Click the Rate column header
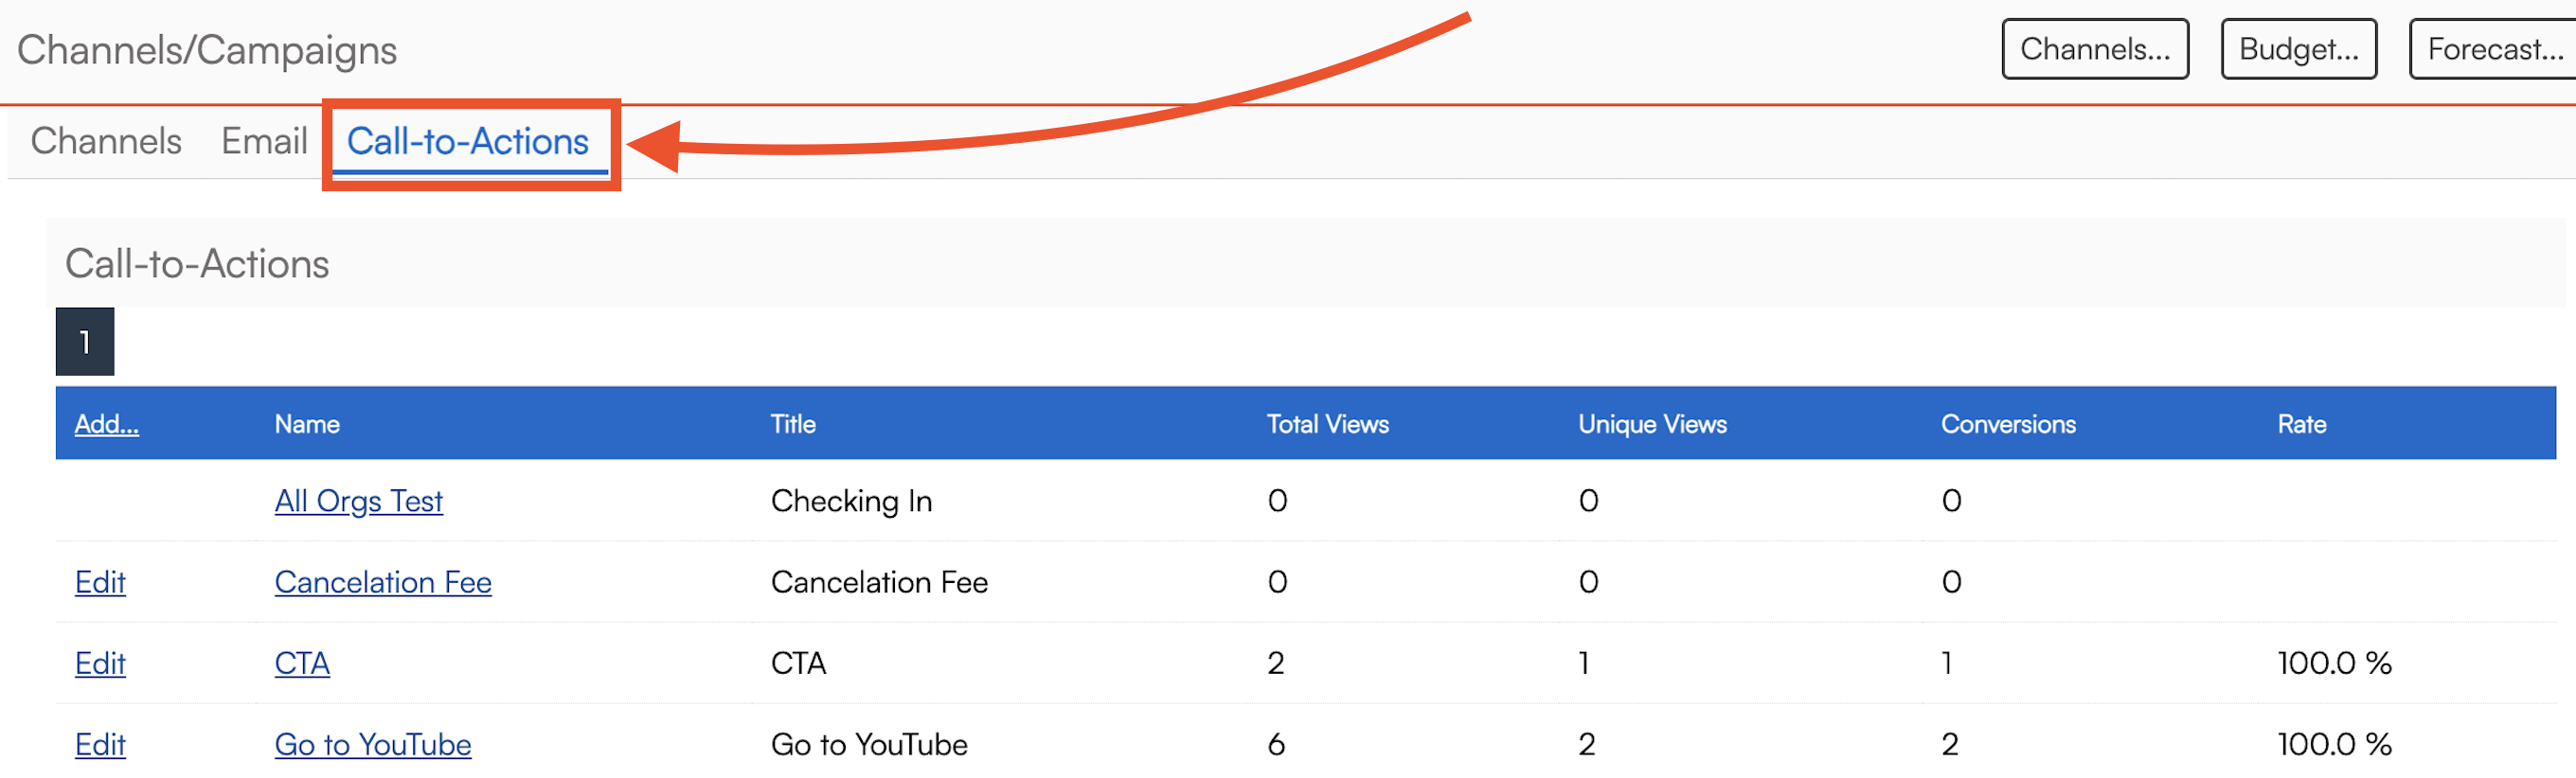 coord(2302,424)
